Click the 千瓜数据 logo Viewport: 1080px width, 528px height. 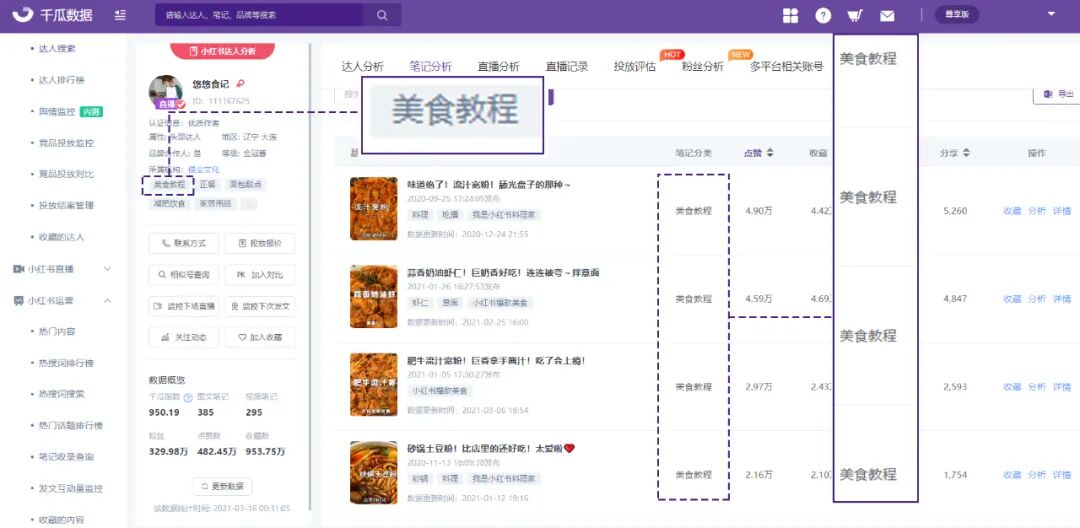point(52,14)
